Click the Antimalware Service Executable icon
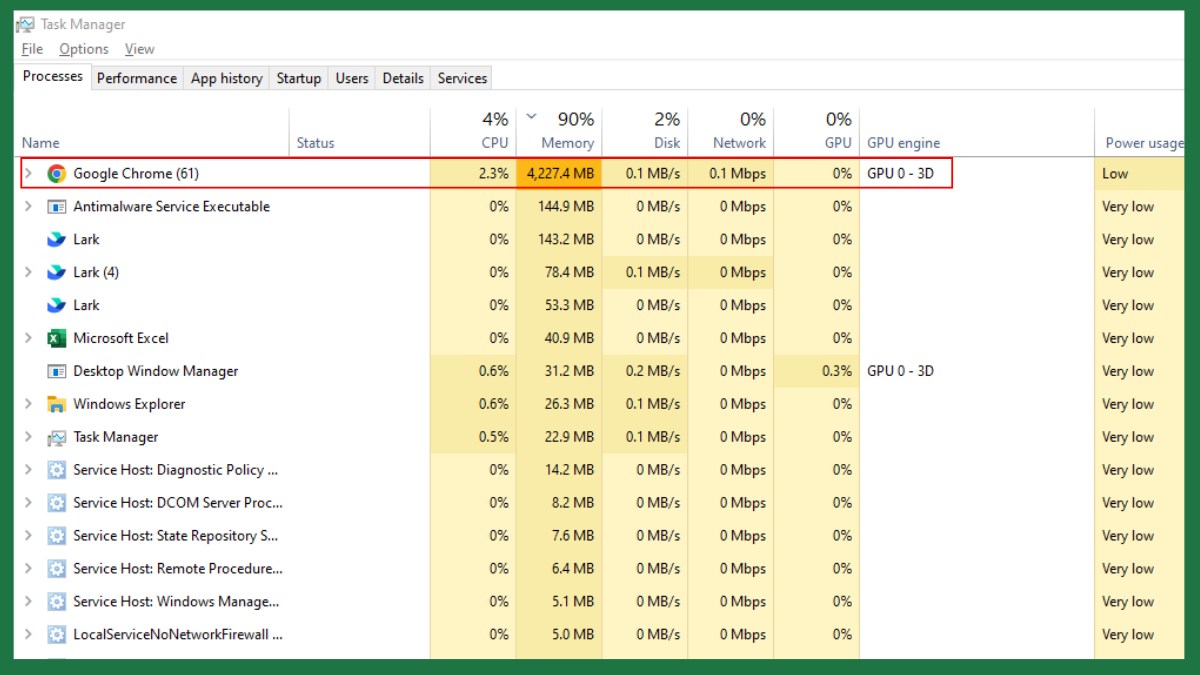 tap(57, 207)
